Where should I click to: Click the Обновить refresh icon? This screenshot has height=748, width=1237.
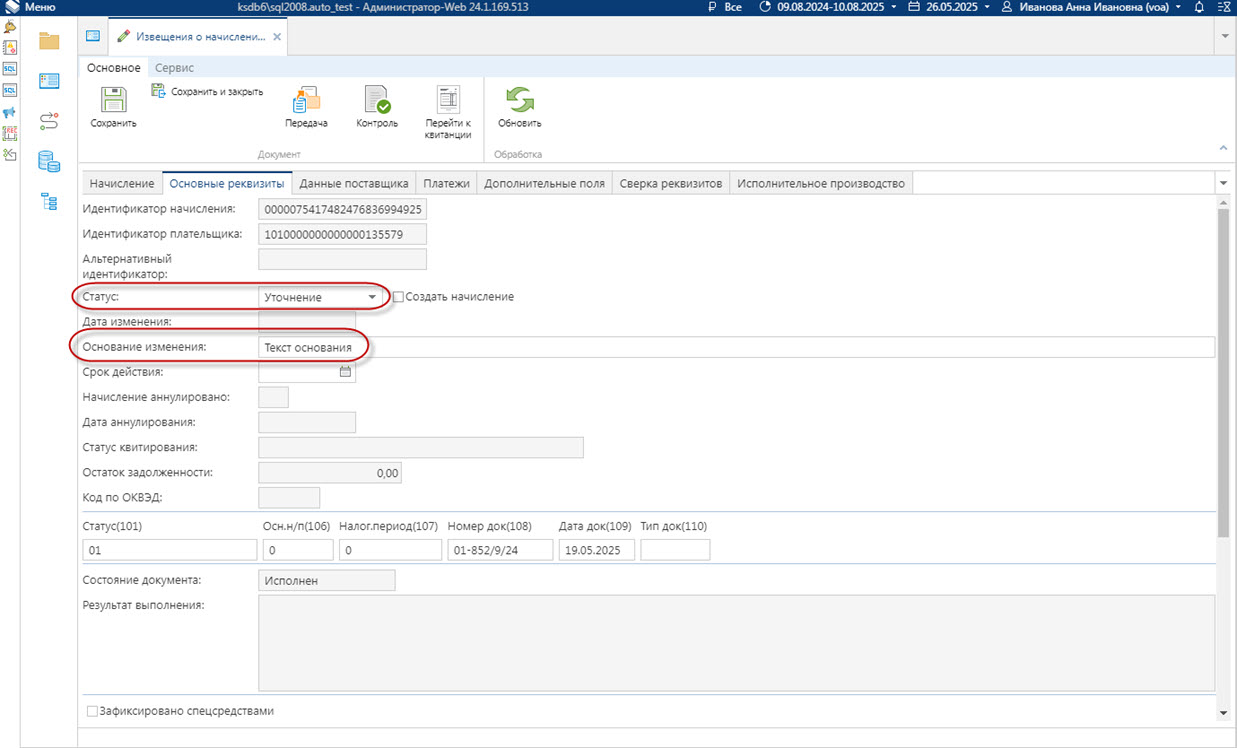coord(520,100)
